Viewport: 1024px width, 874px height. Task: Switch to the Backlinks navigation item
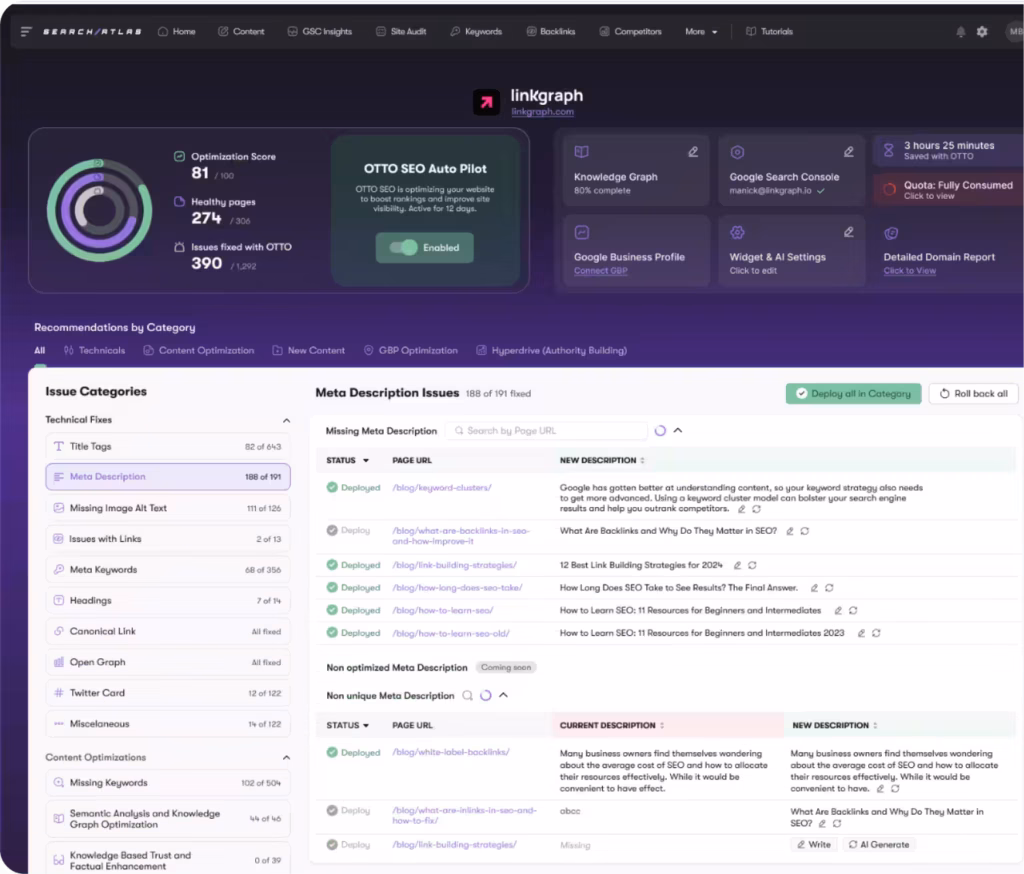point(550,31)
